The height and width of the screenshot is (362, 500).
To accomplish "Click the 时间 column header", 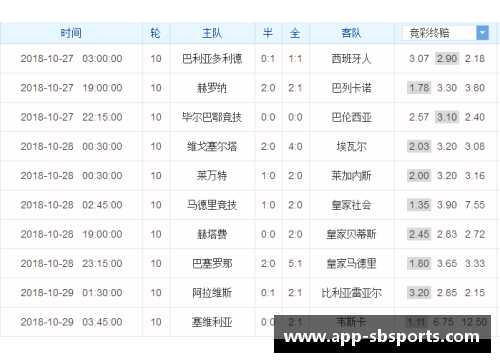I will pos(71,33).
